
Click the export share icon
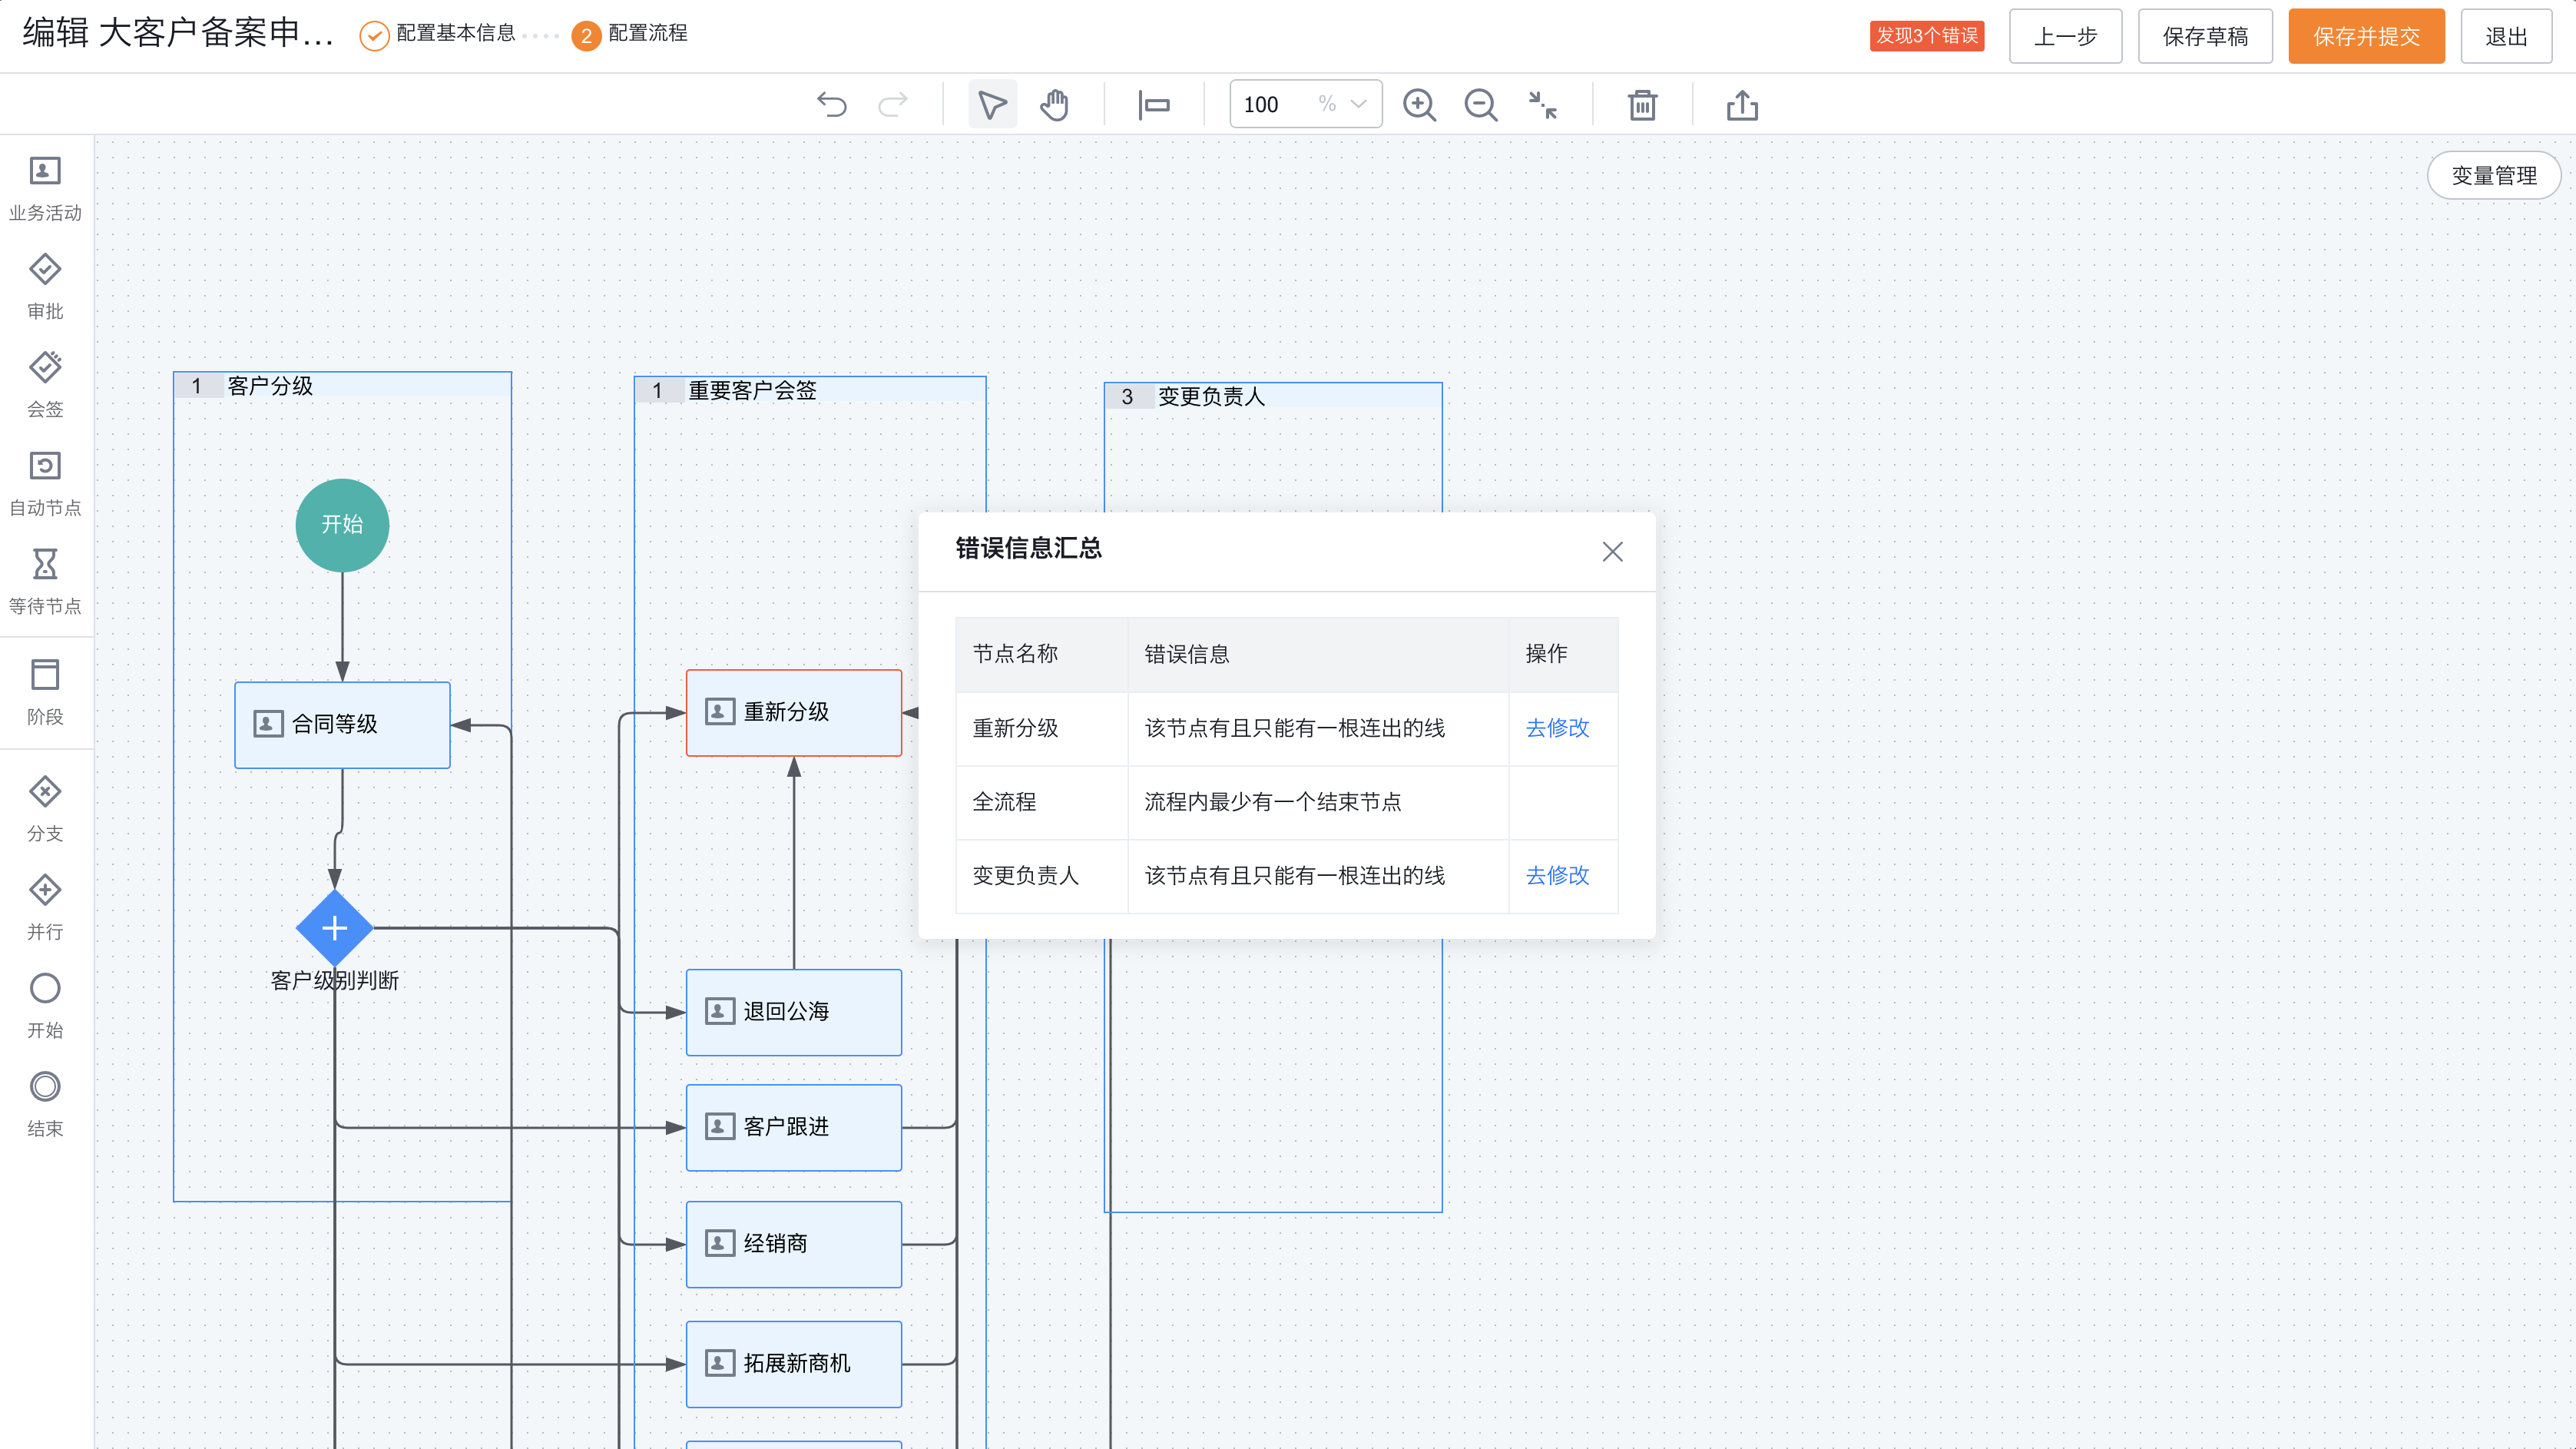coord(1742,105)
